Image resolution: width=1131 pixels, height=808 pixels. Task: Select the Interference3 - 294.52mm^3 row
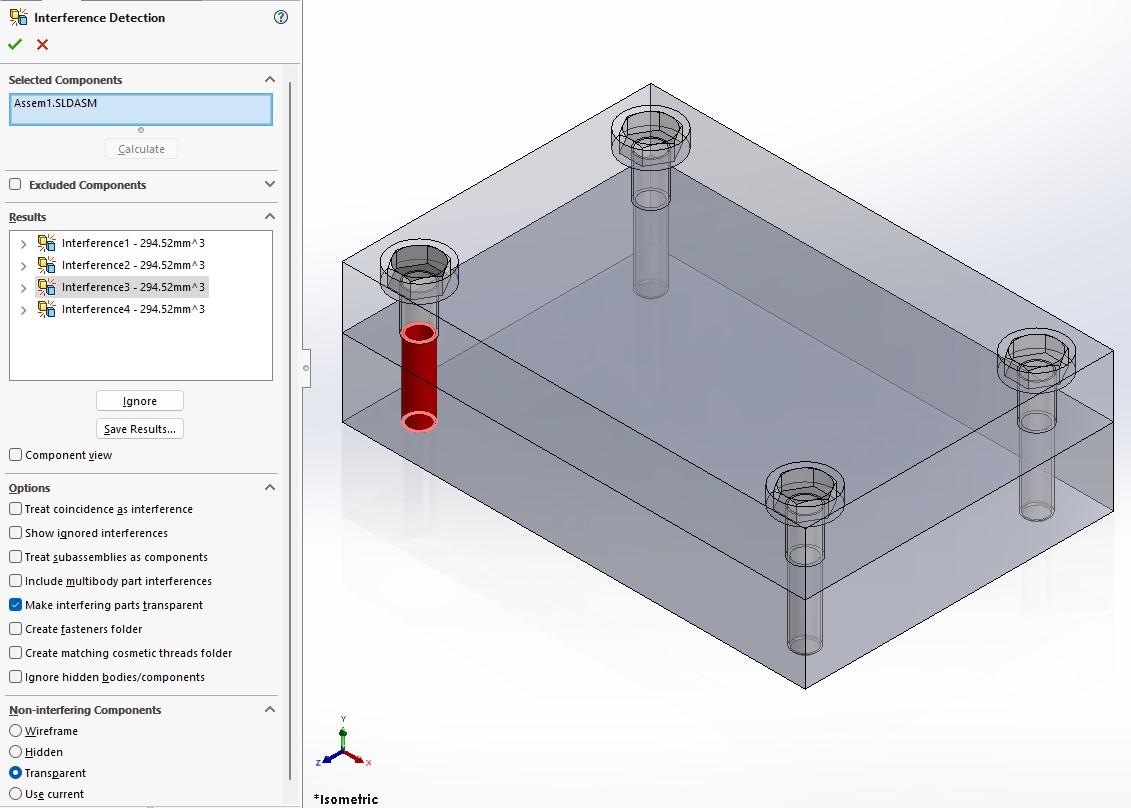click(x=133, y=287)
